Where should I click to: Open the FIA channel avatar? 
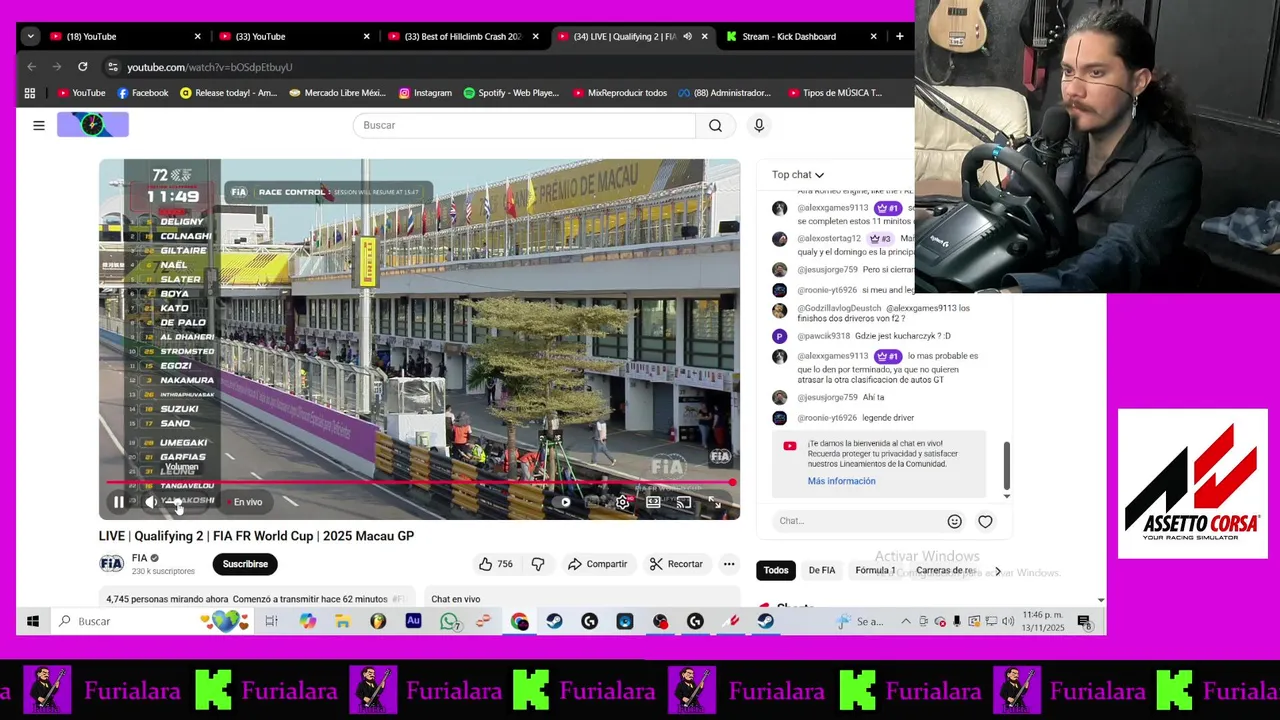(111, 564)
